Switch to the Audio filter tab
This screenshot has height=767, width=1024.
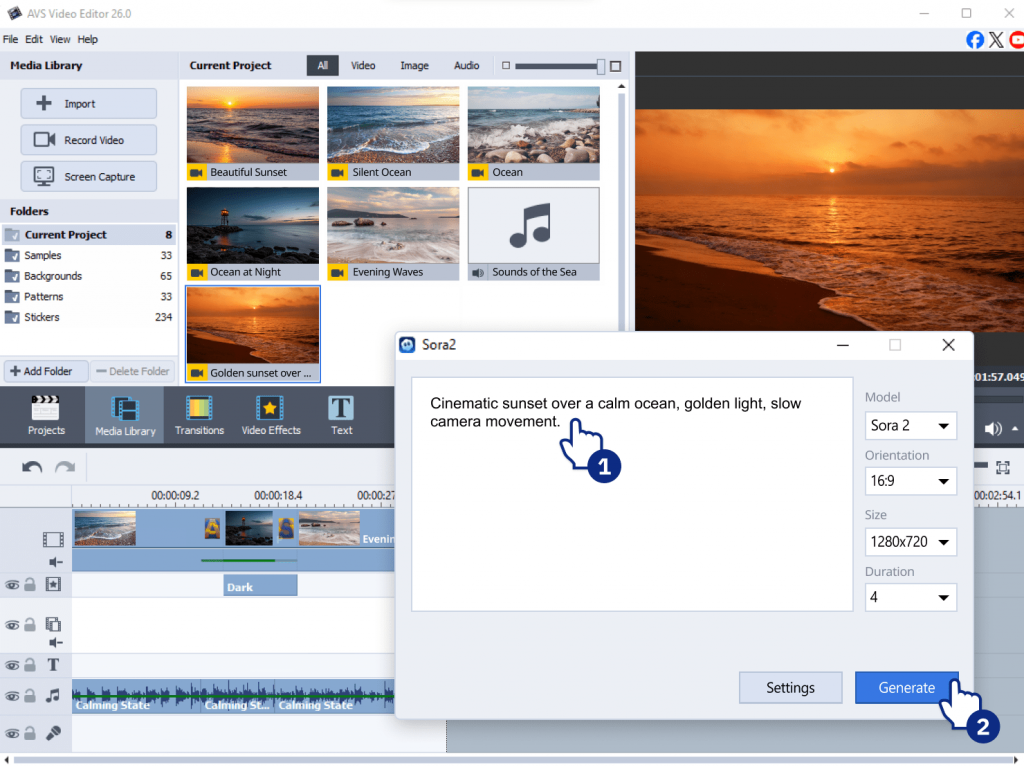[466, 66]
